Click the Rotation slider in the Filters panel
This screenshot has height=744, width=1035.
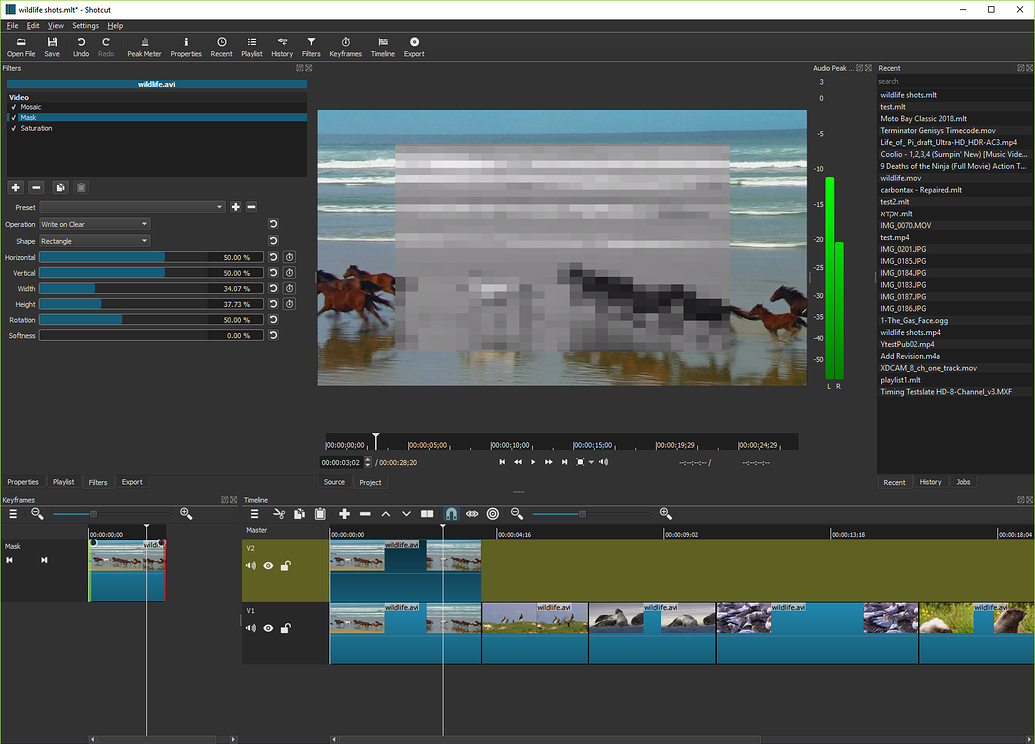click(x=151, y=320)
